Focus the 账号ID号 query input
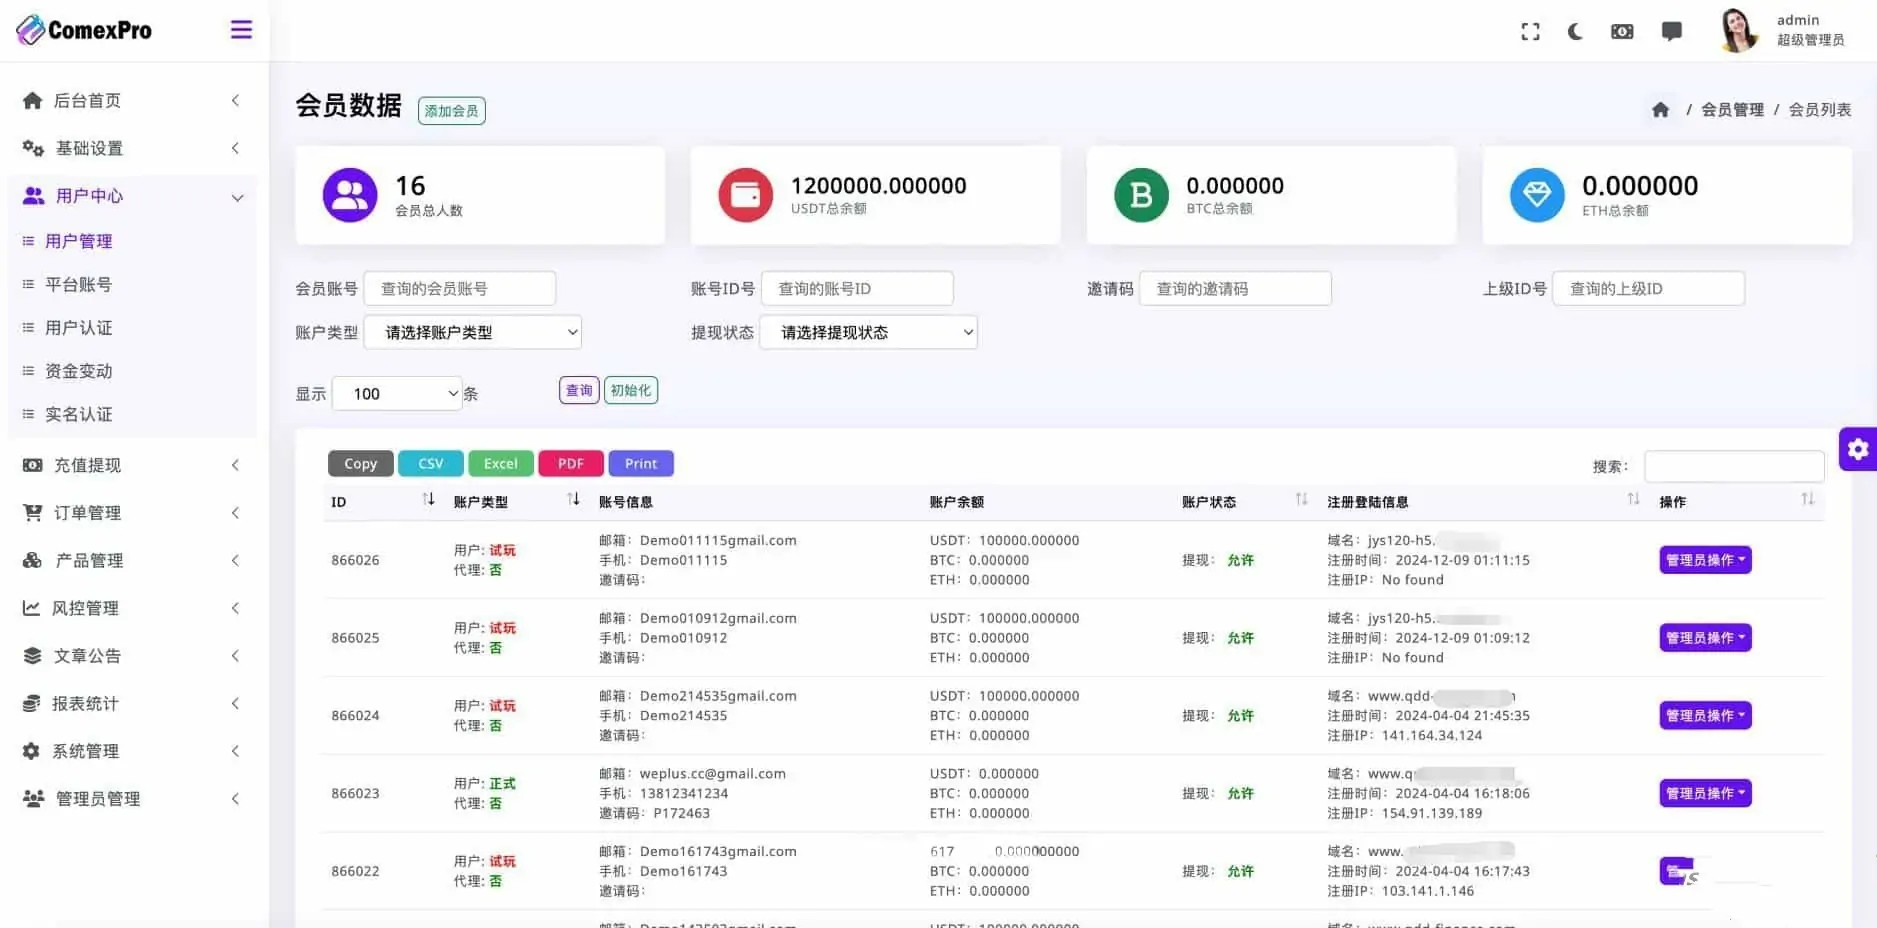 [857, 288]
